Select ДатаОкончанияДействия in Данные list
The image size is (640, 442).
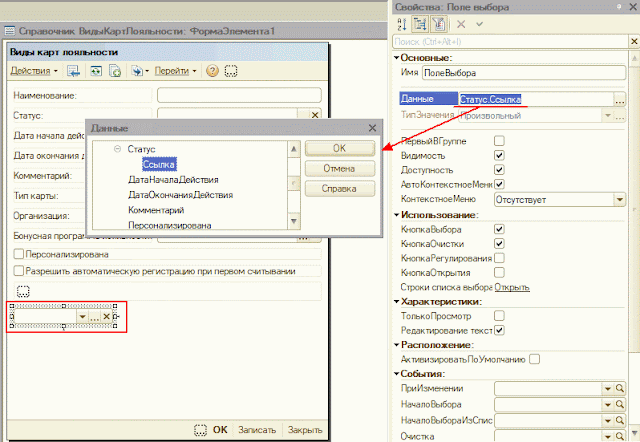tap(180, 195)
